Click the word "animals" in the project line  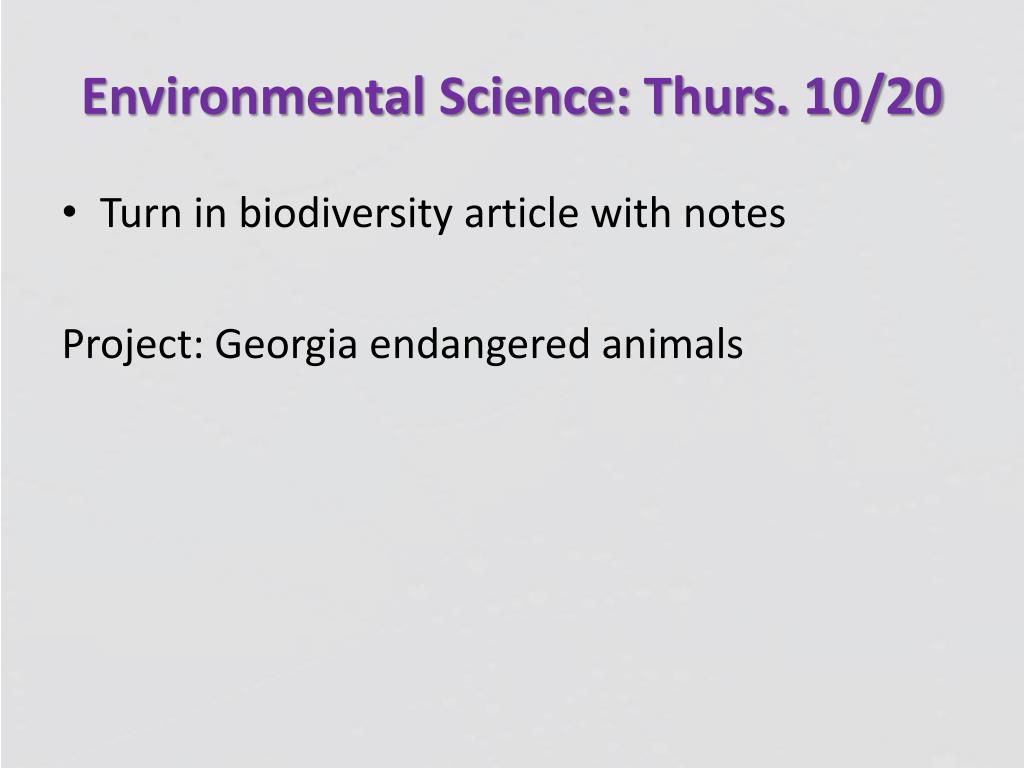tap(673, 344)
